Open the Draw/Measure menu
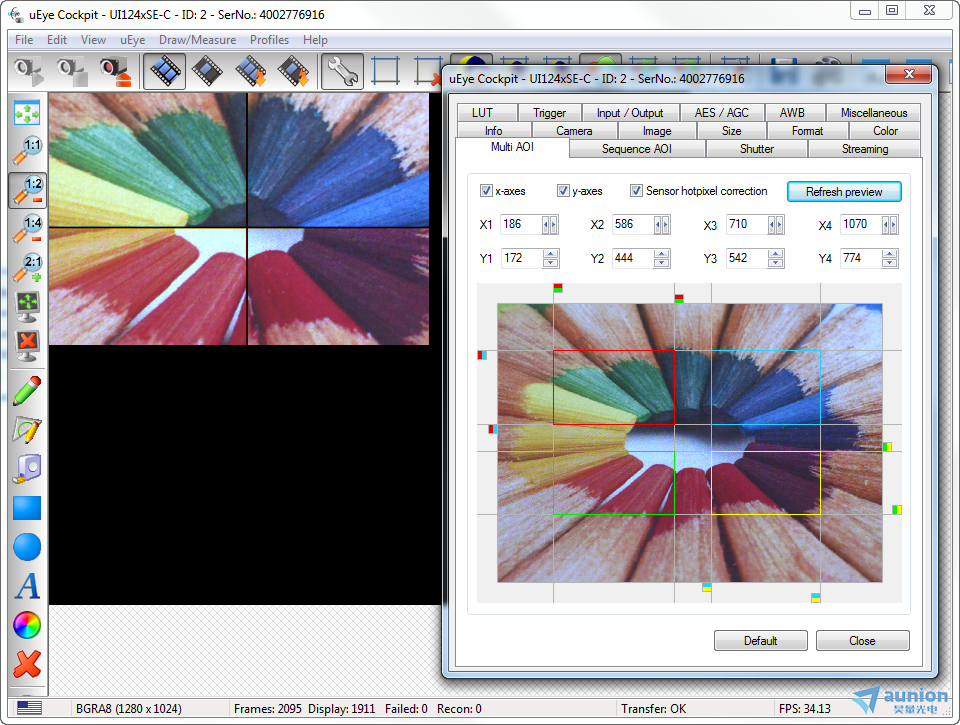 [x=197, y=40]
